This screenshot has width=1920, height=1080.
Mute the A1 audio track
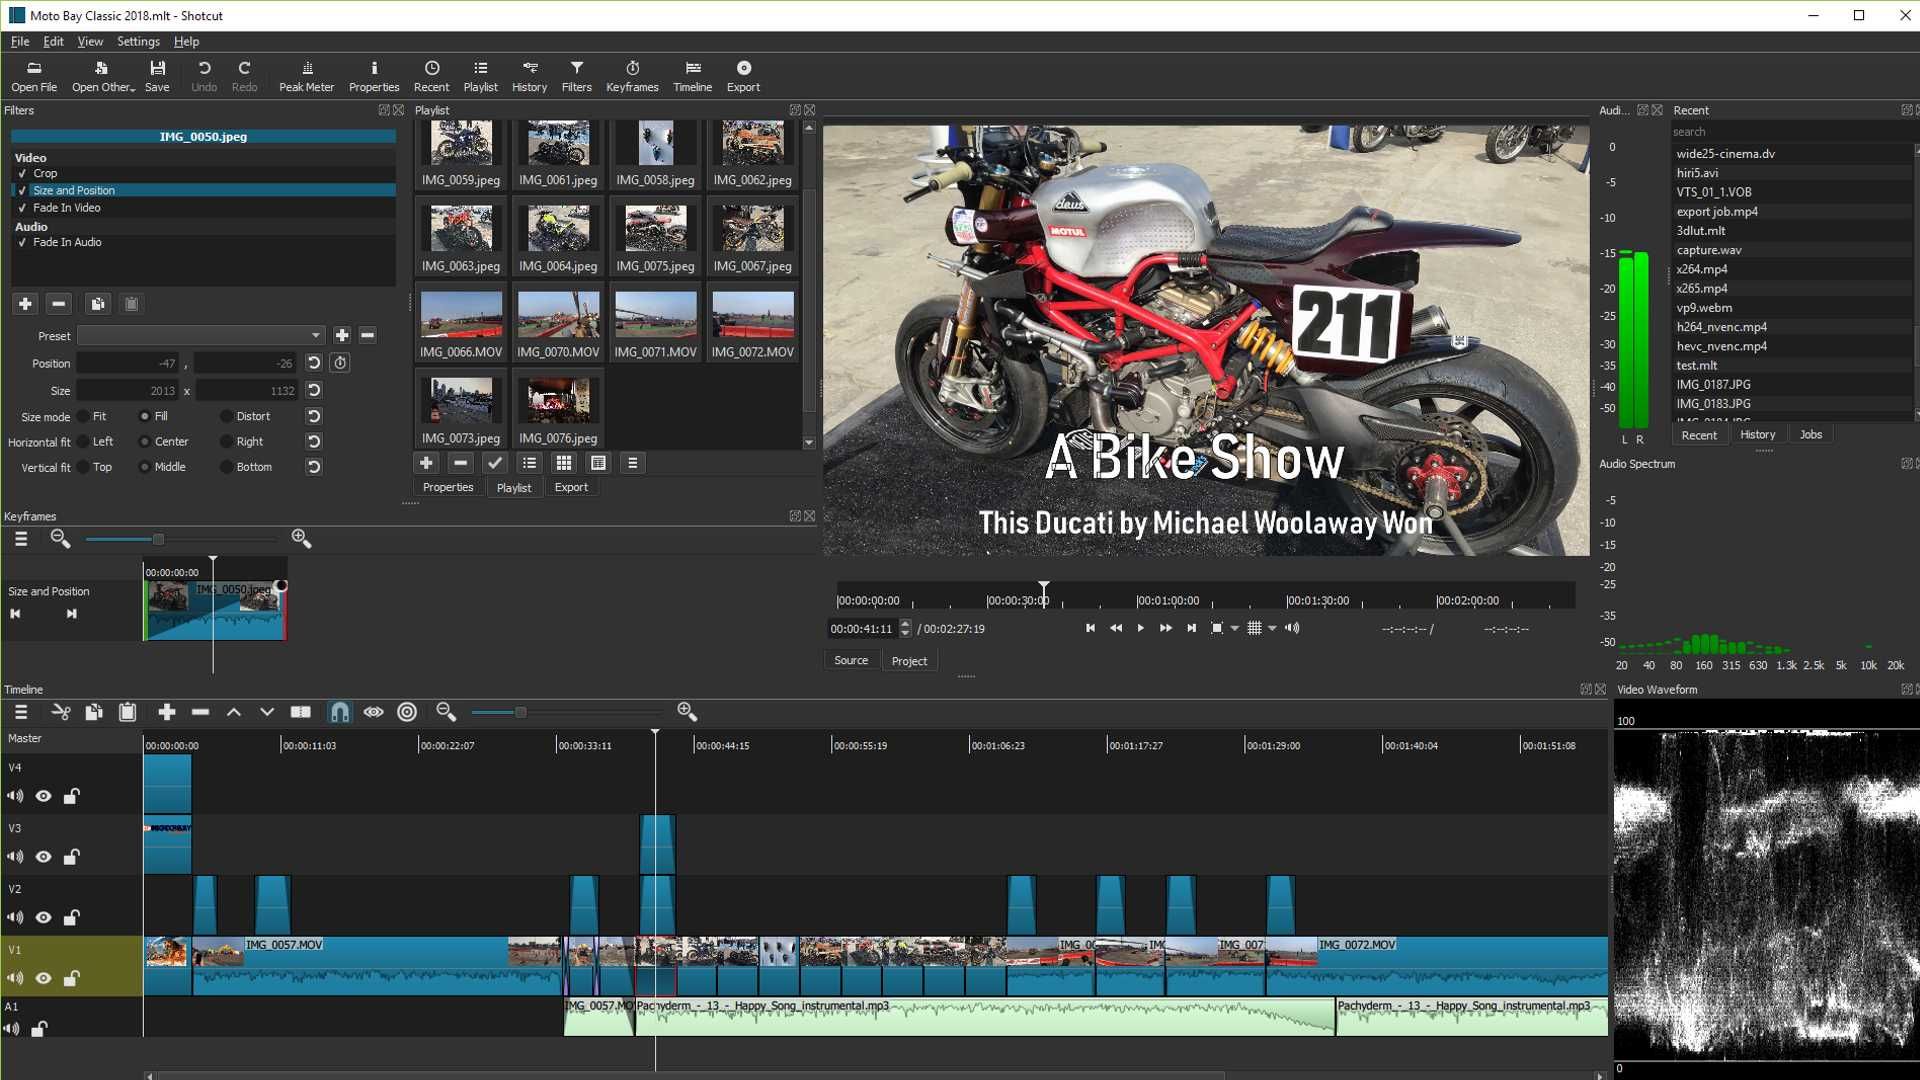(14, 1029)
